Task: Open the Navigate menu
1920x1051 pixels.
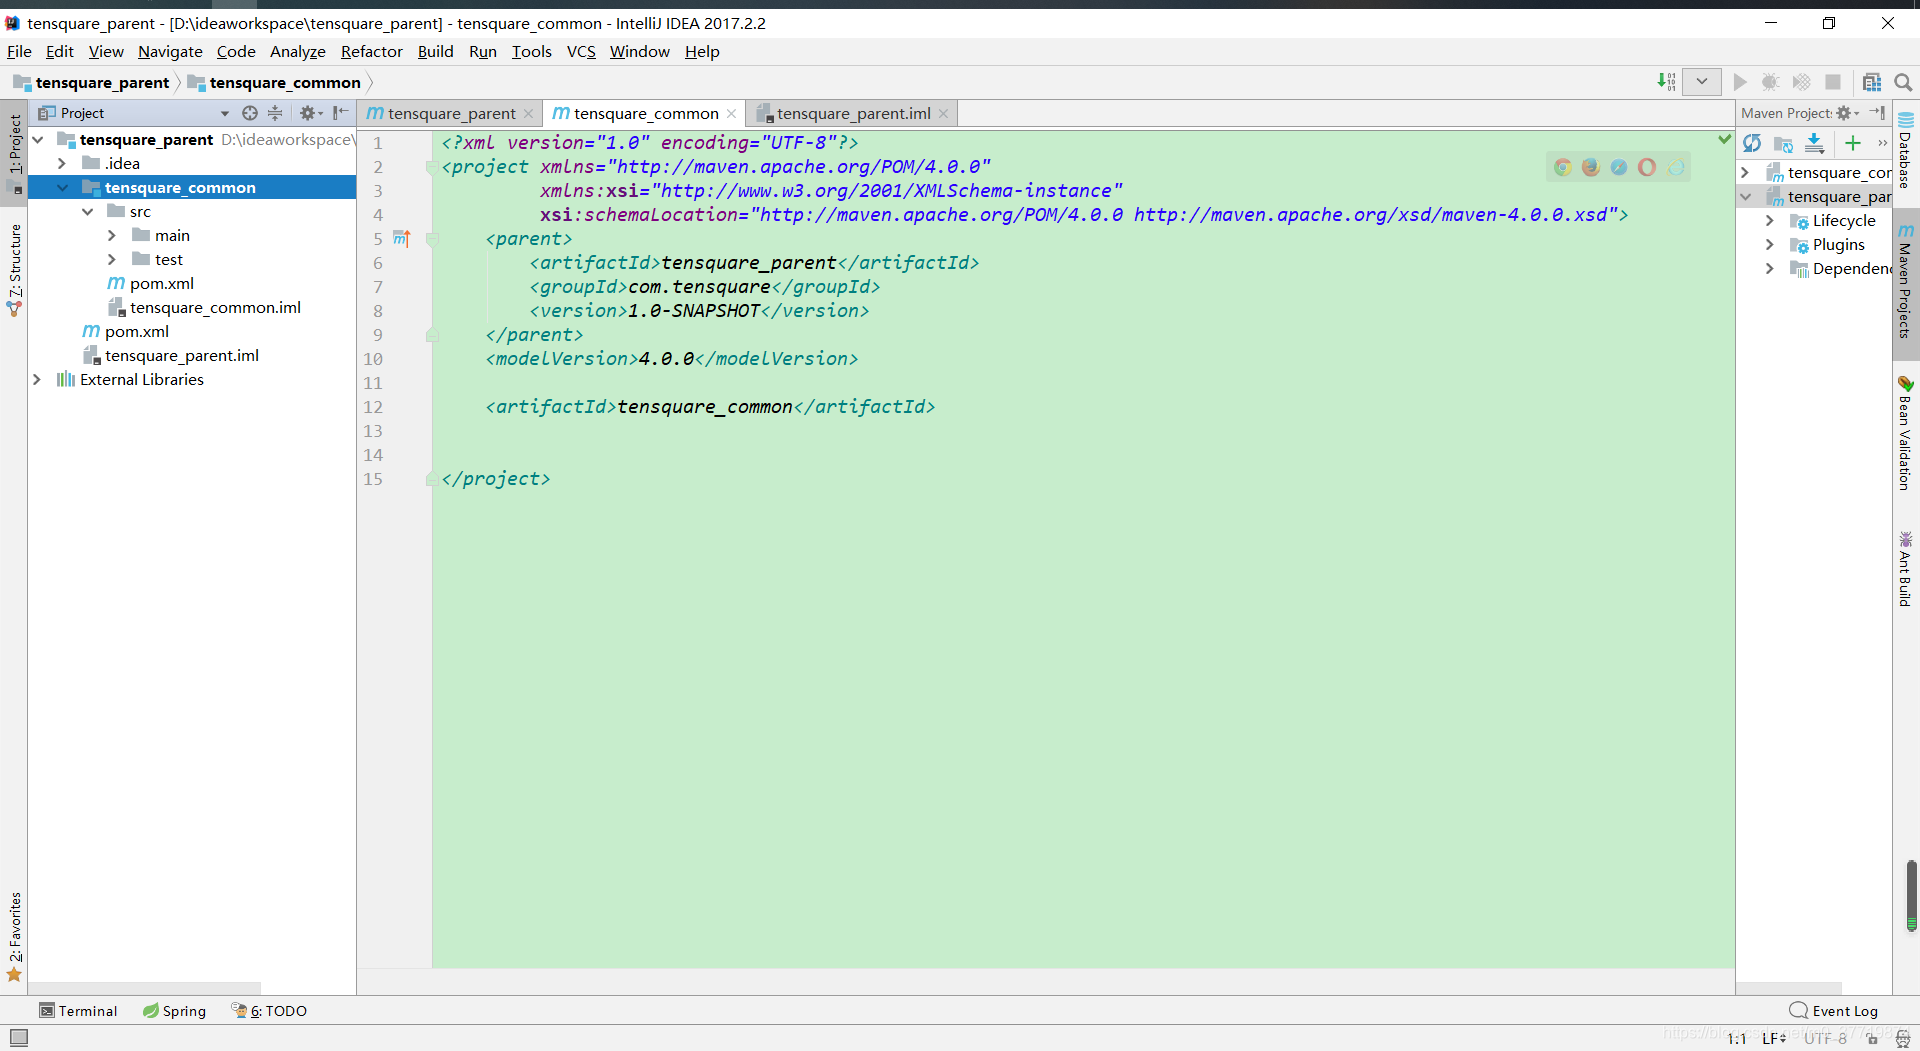Action: [x=170, y=51]
